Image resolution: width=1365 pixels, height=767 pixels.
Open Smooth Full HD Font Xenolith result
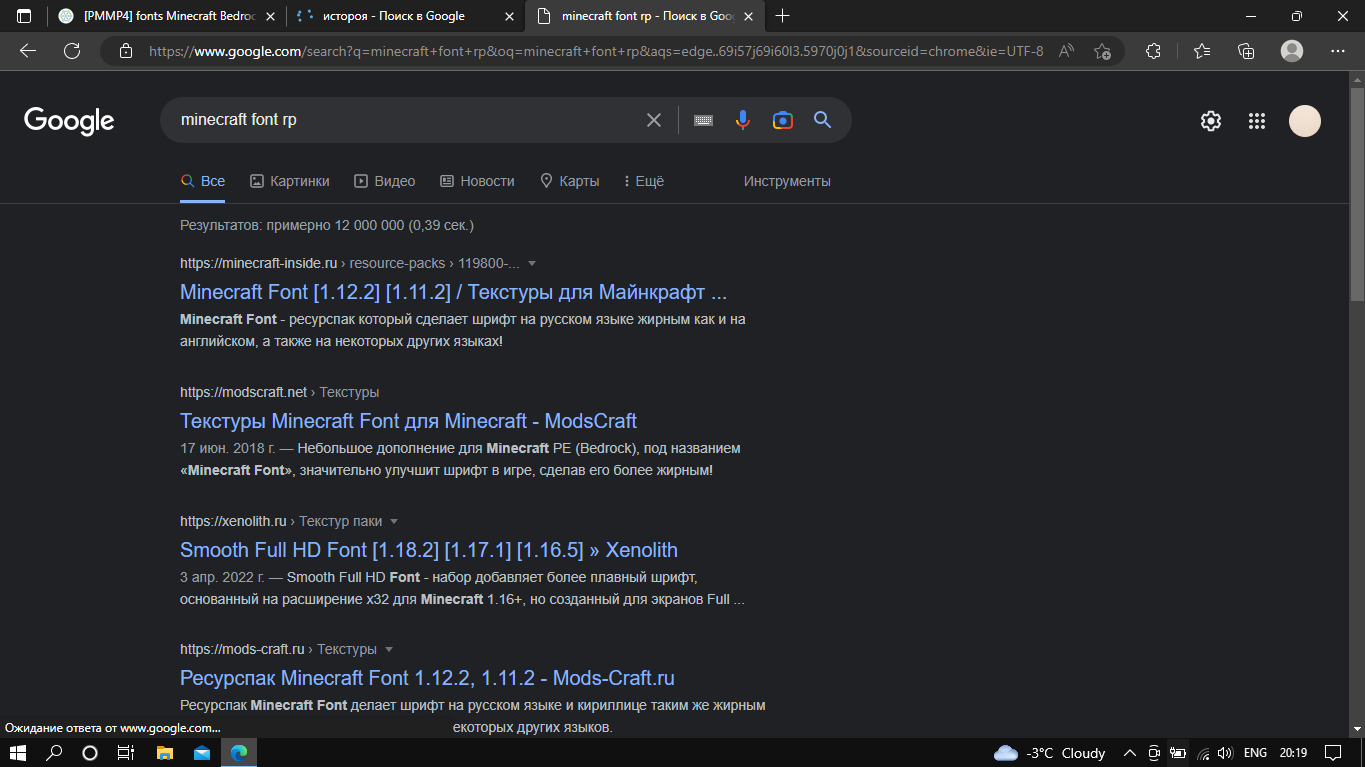(429, 550)
